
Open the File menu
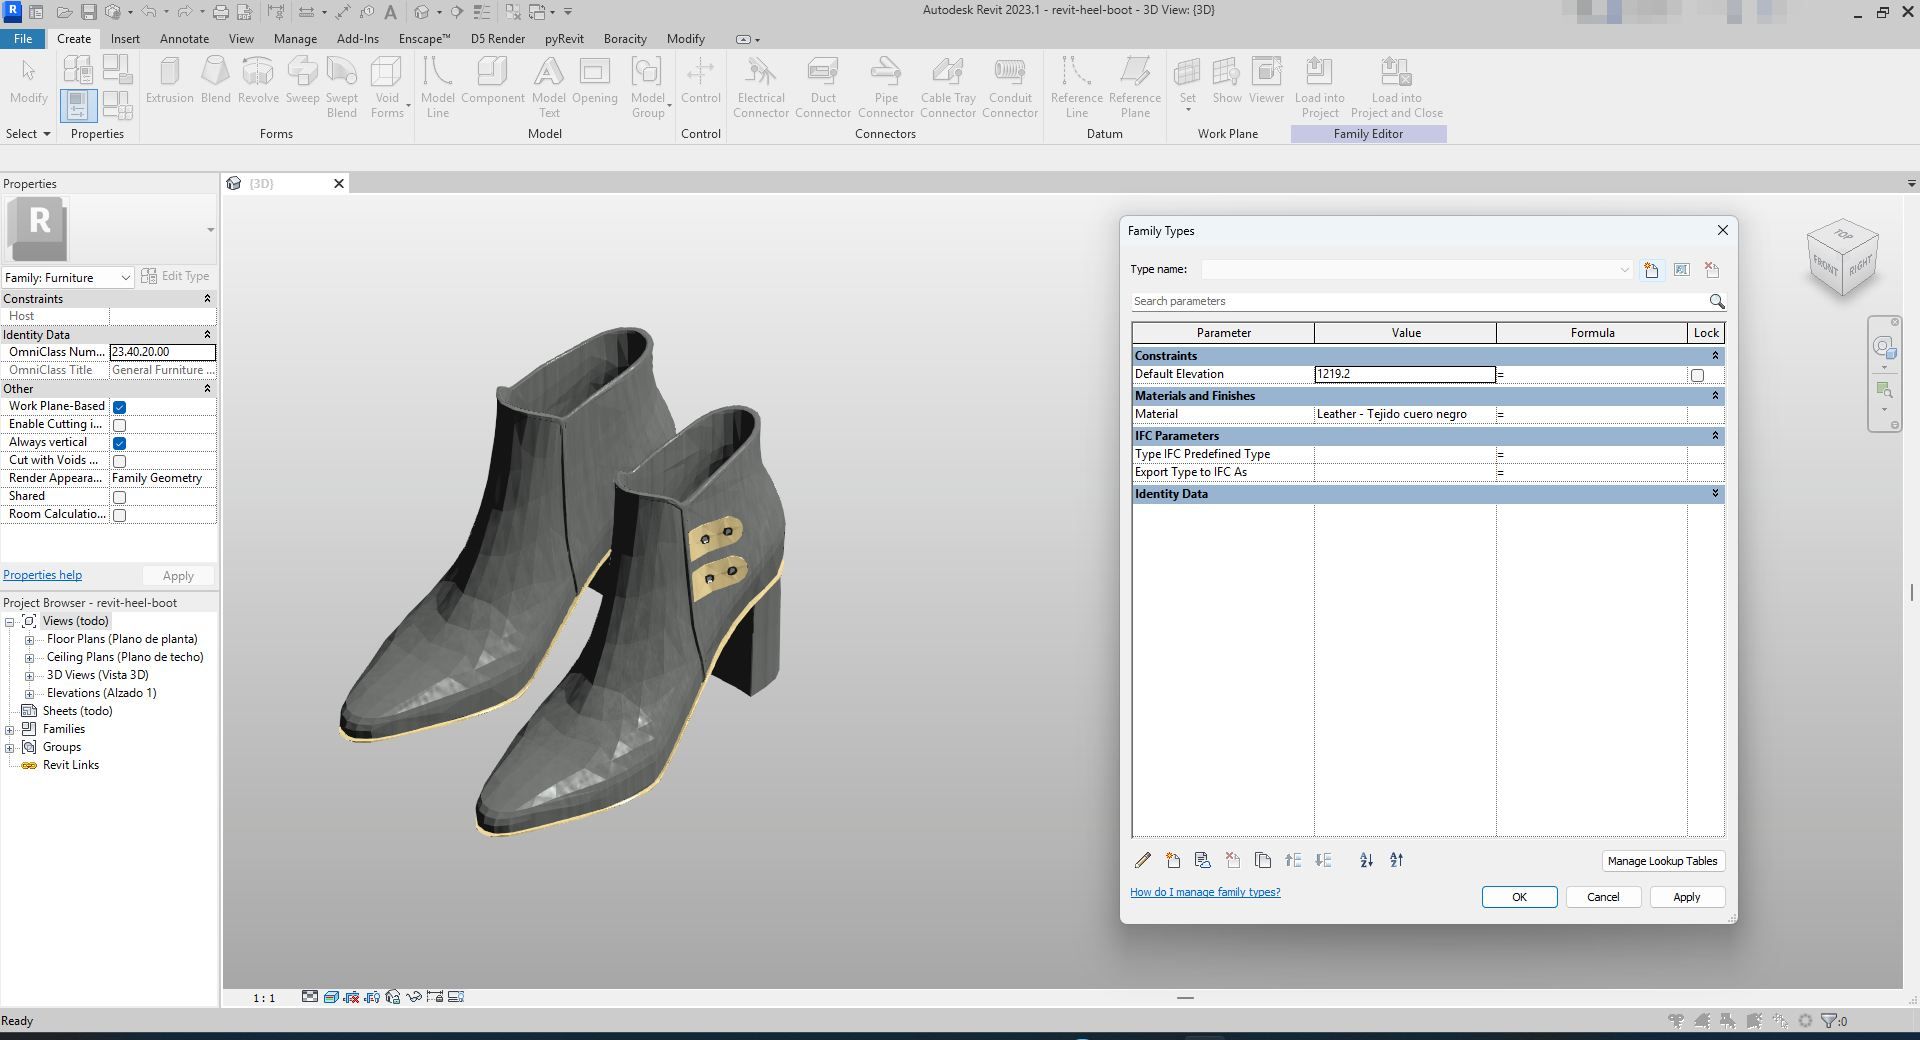coord(23,39)
